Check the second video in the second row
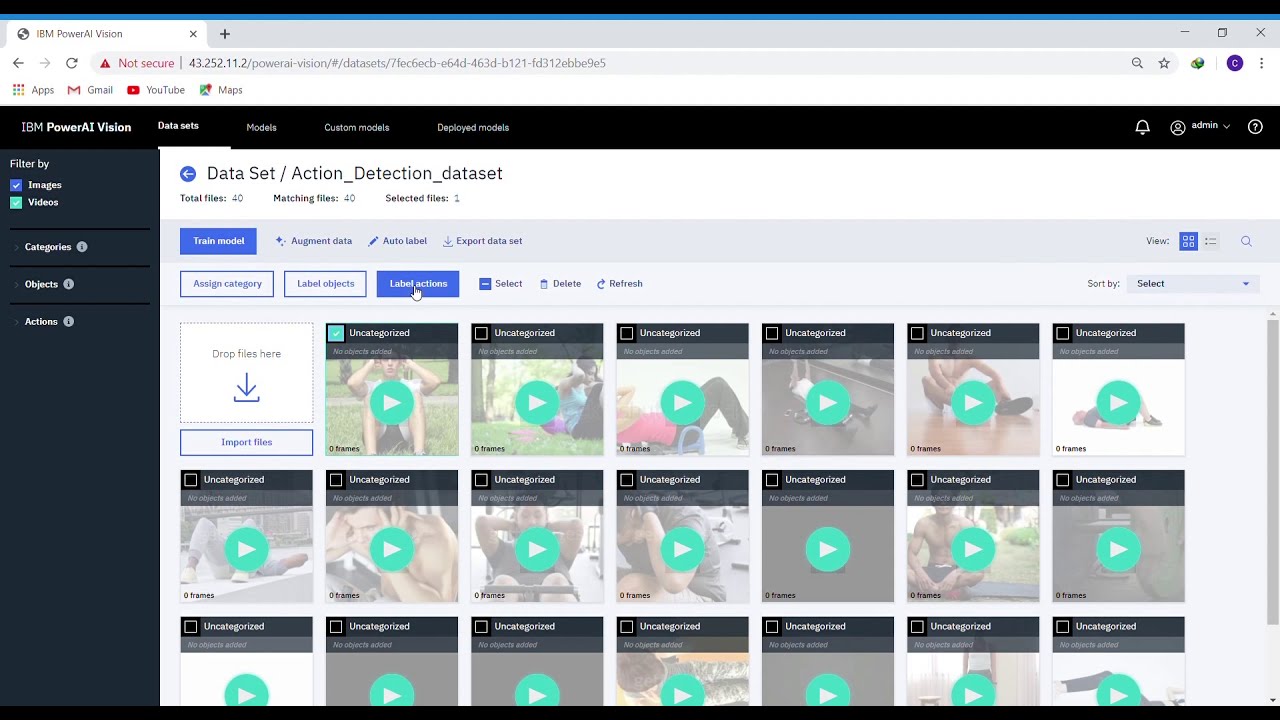 (336, 480)
